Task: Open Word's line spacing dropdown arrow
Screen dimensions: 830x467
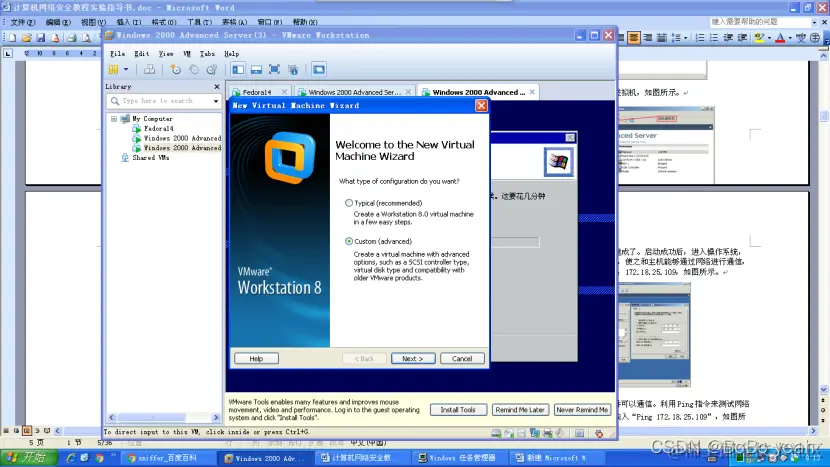Action: point(685,38)
